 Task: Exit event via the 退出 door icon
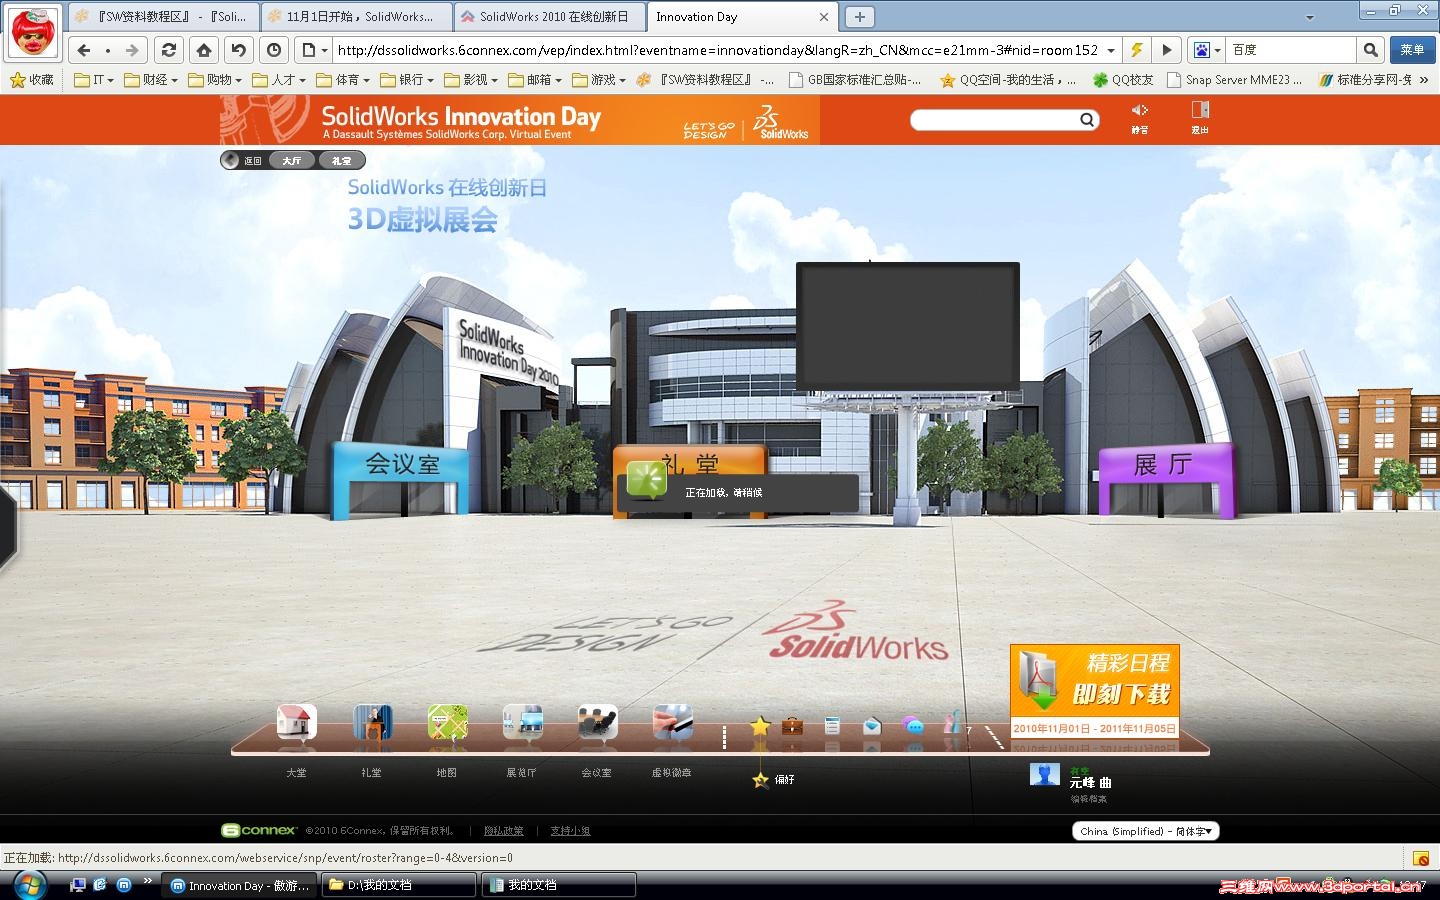(x=1200, y=112)
